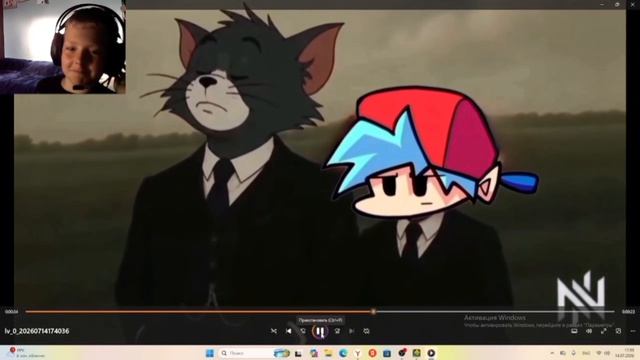Screen dimensions: 640x360
Task: Open the more options ellipsis menu
Action: click(x=633, y=331)
